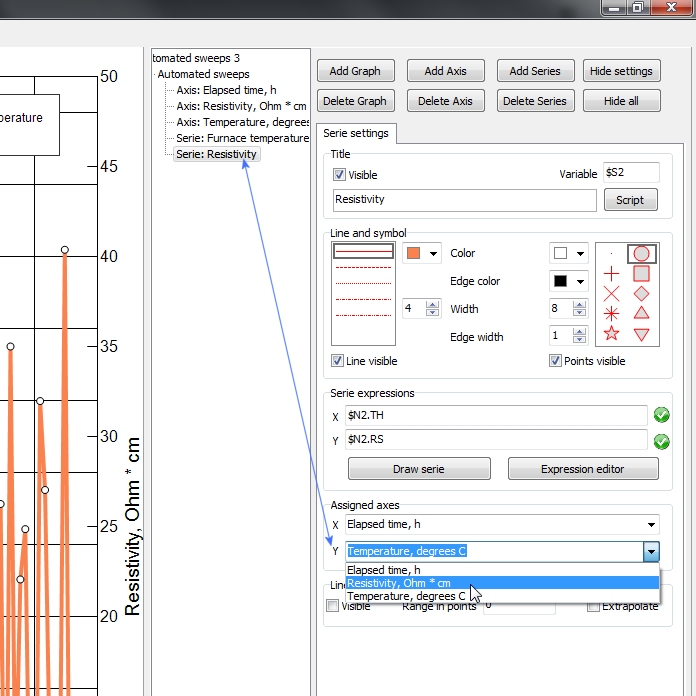The width and height of the screenshot is (696, 696).
Task: Enable the Visible checkbox next to Range in points
Action: (332, 606)
